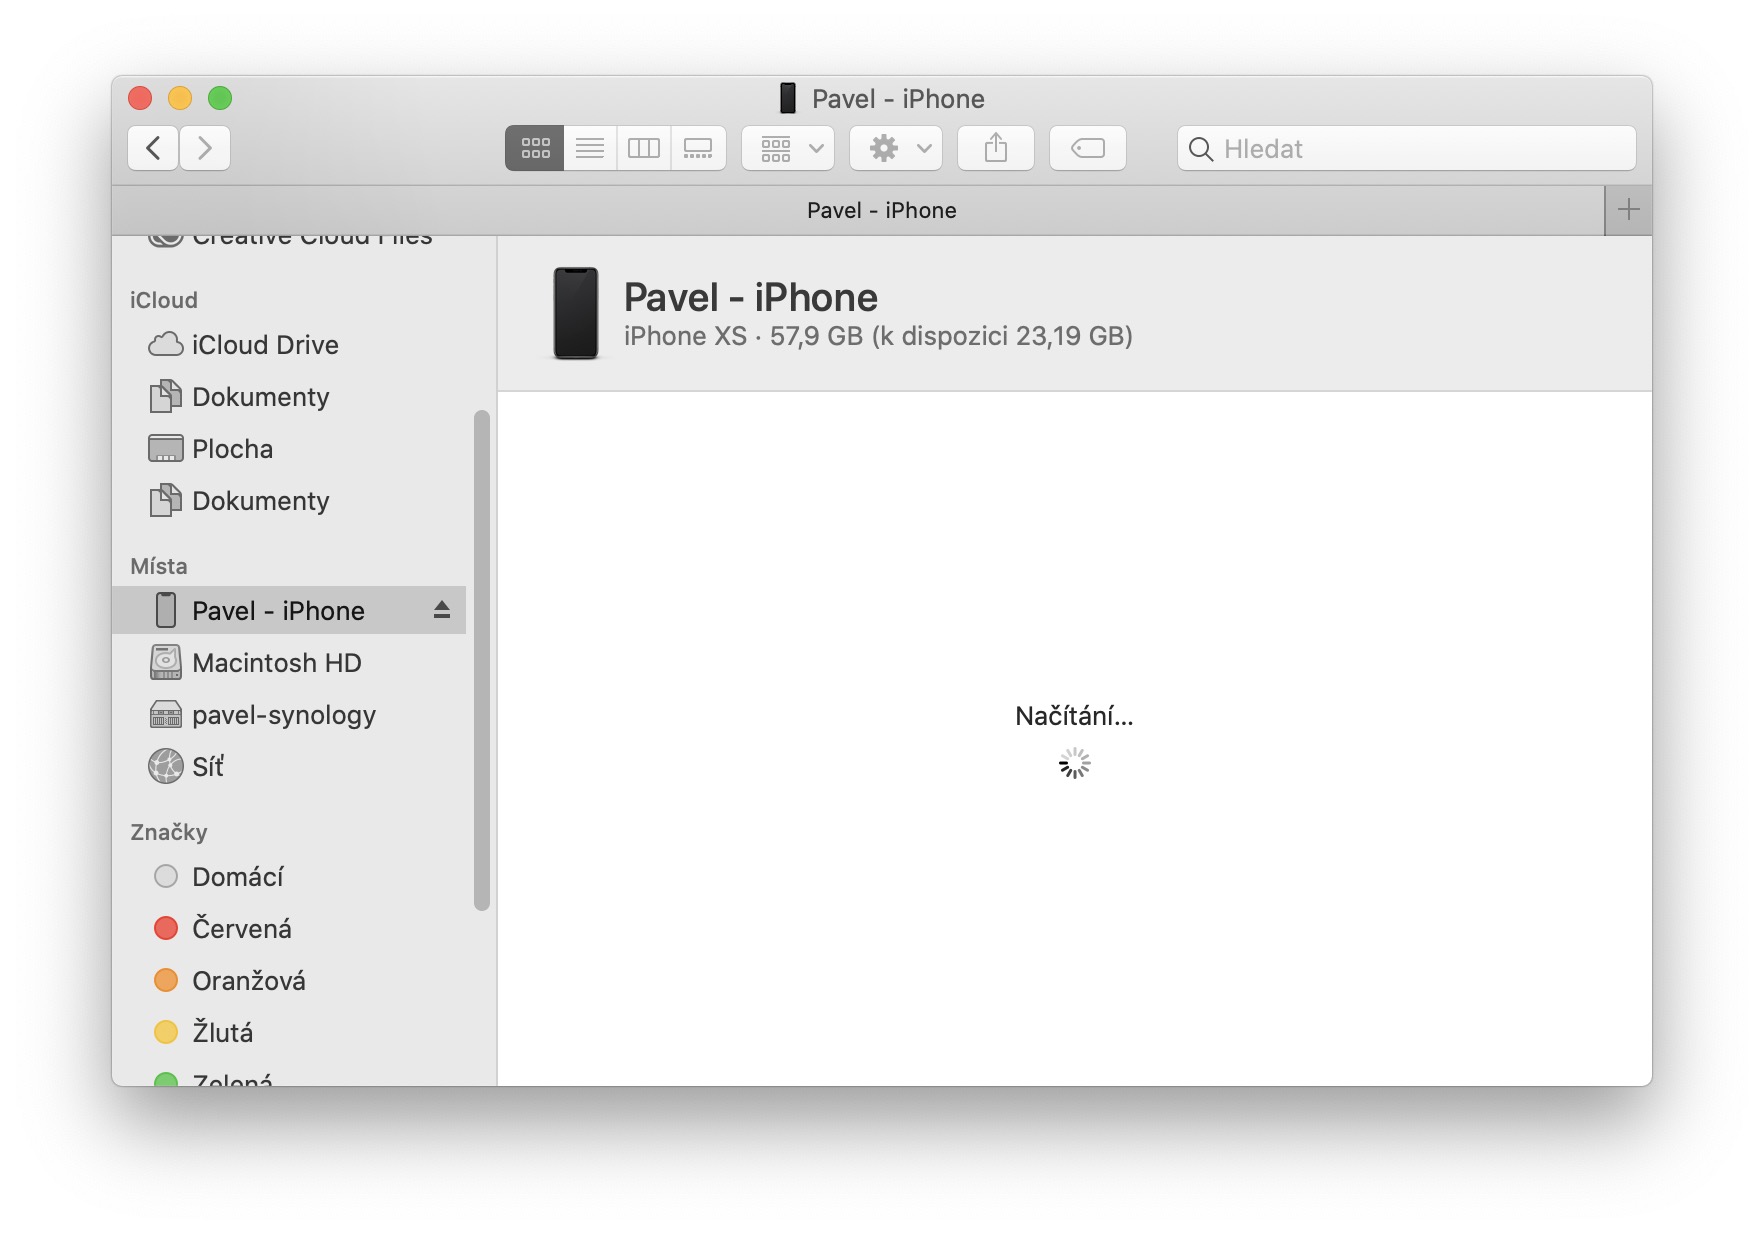
Task: Select Pavel - iPhone in the sidebar
Action: 289,610
